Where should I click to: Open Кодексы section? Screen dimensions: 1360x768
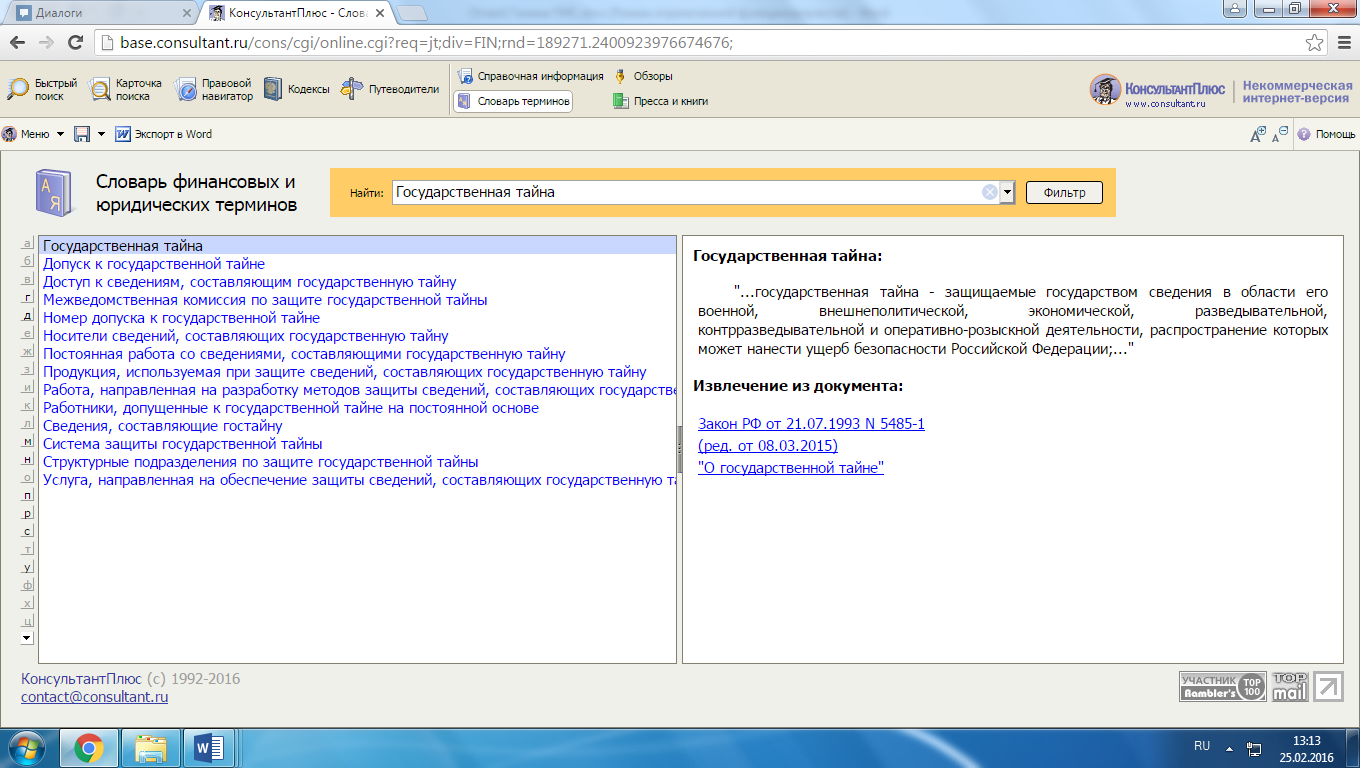click(x=297, y=89)
